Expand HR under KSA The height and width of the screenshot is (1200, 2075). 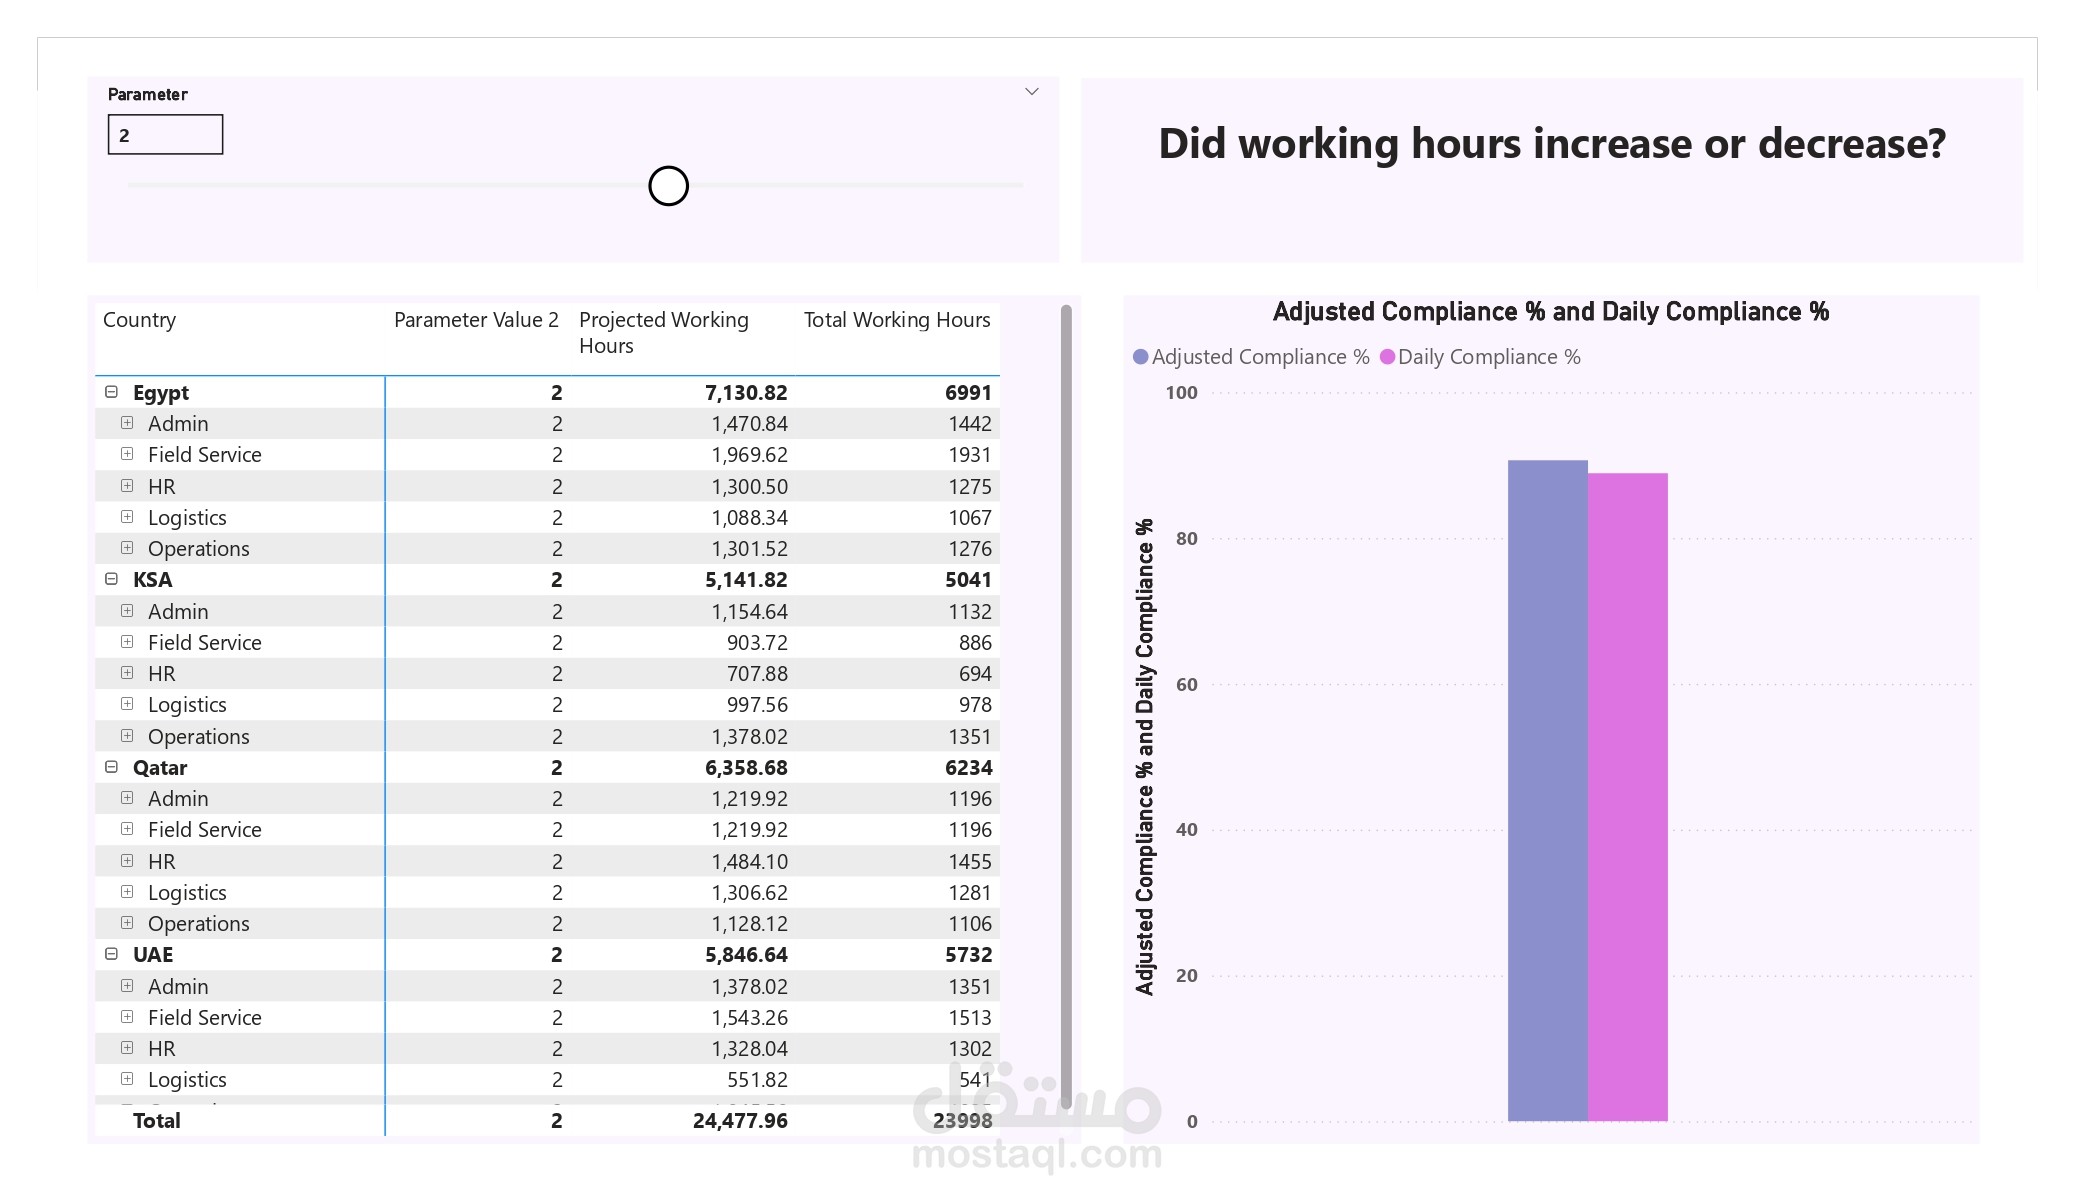(x=127, y=673)
